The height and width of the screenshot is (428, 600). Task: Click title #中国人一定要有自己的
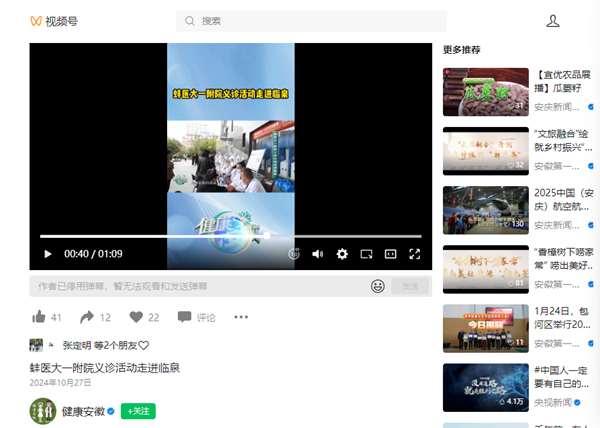coord(562,377)
